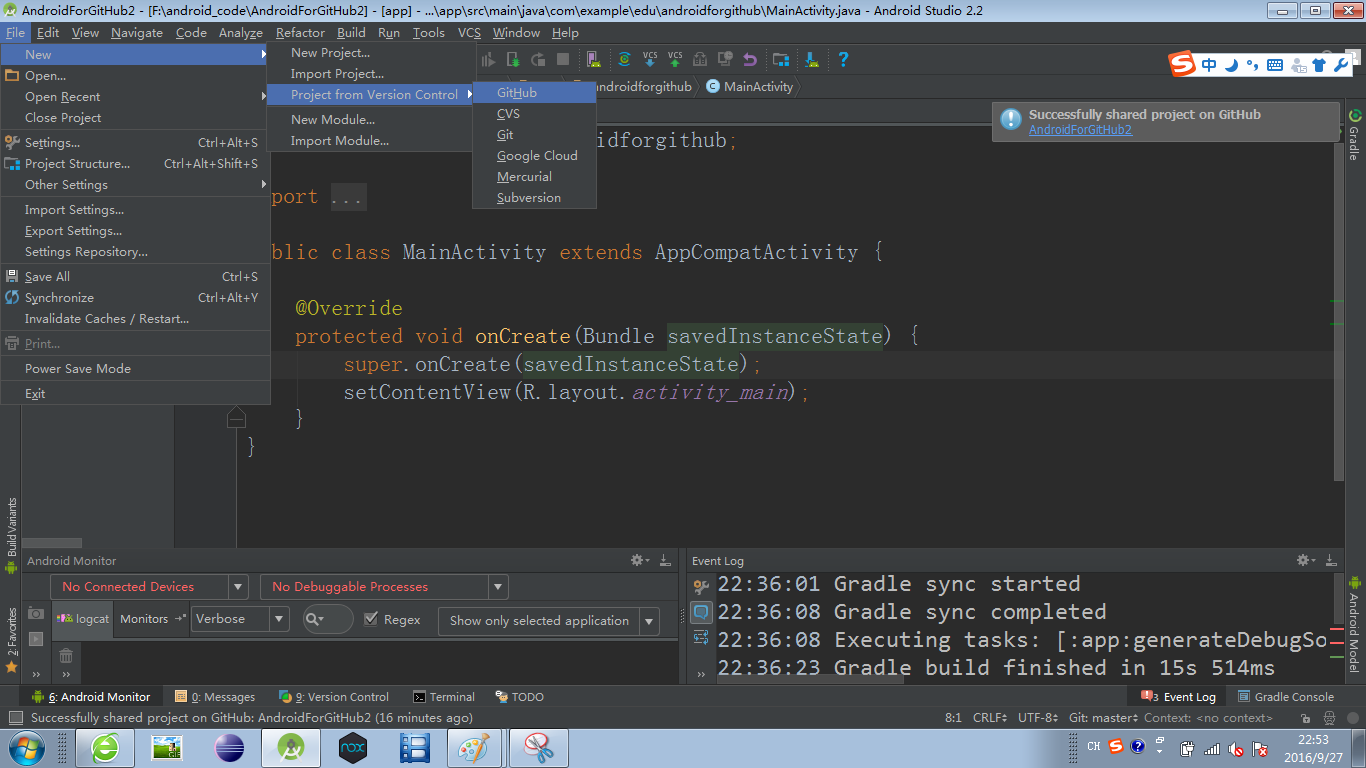The width and height of the screenshot is (1366, 768).
Task: Open the SDK Manager icon
Action: pyautogui.click(x=812, y=59)
